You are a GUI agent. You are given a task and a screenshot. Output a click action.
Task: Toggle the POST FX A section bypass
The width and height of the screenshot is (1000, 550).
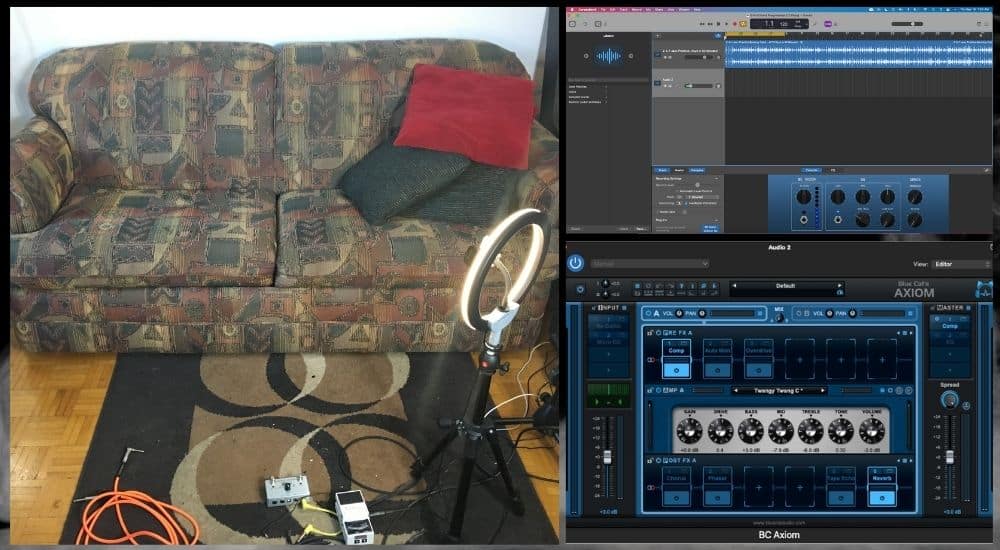click(658, 460)
